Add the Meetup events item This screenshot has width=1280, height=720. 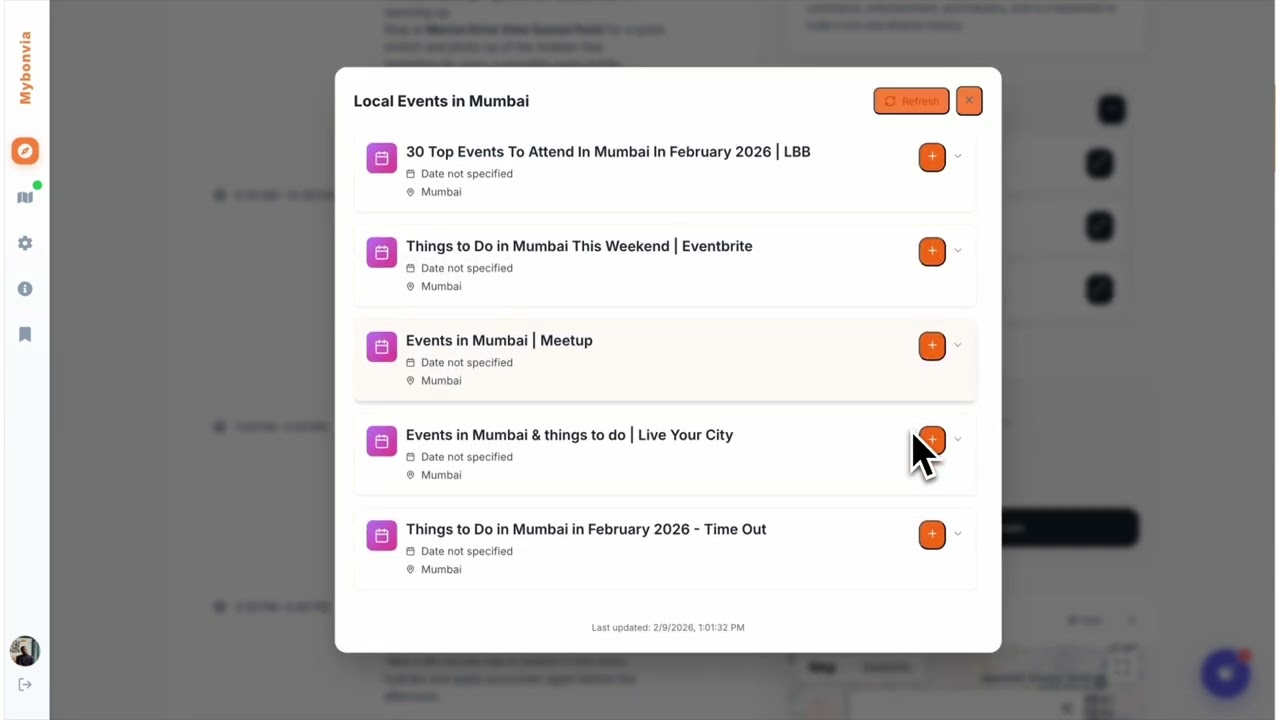932,345
